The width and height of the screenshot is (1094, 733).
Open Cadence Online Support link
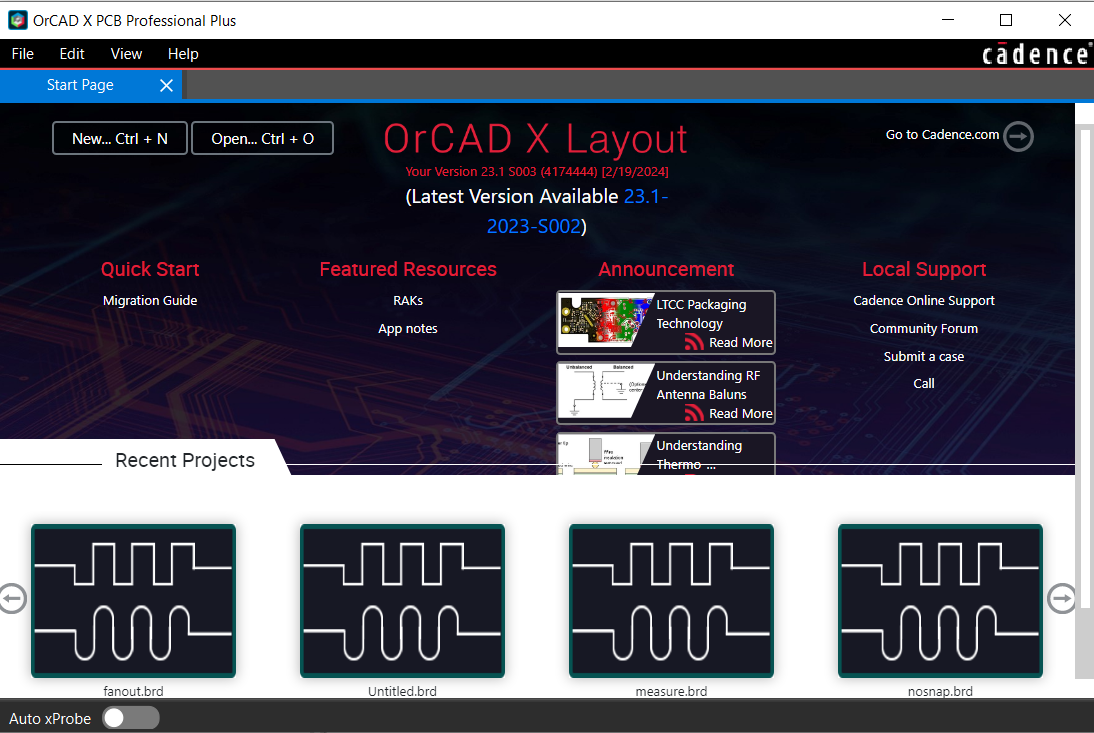[924, 301]
